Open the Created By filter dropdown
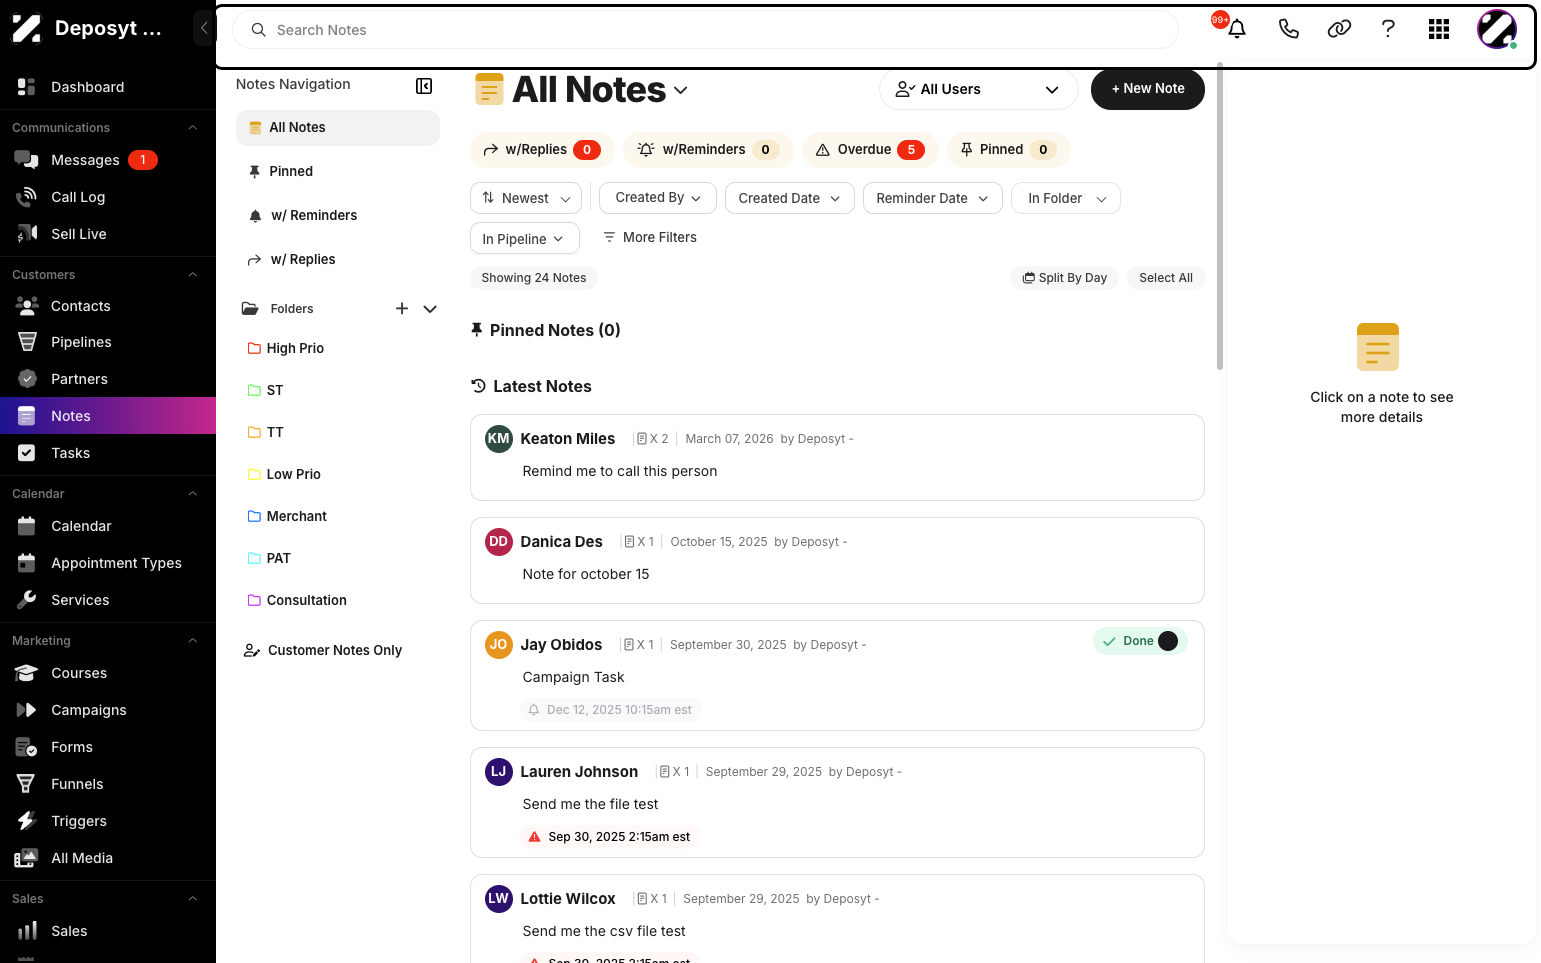The width and height of the screenshot is (1541, 963). (658, 198)
